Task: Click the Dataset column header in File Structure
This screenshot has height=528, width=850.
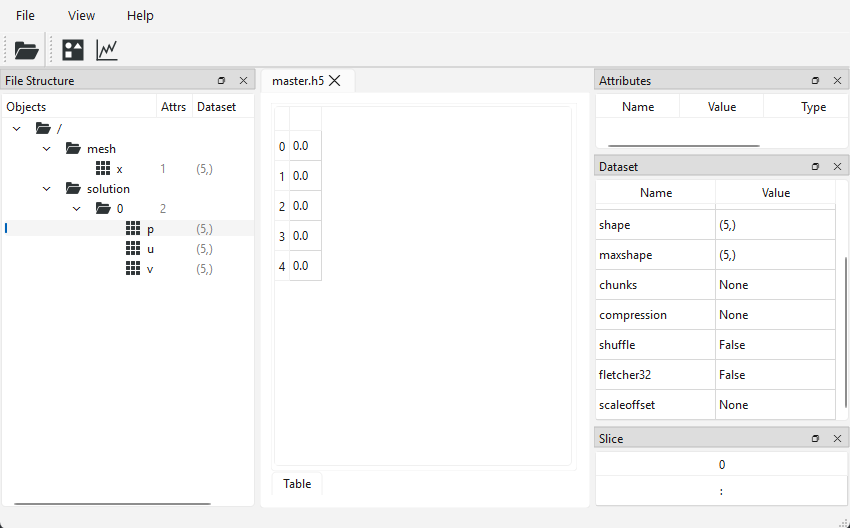Action: [222, 107]
